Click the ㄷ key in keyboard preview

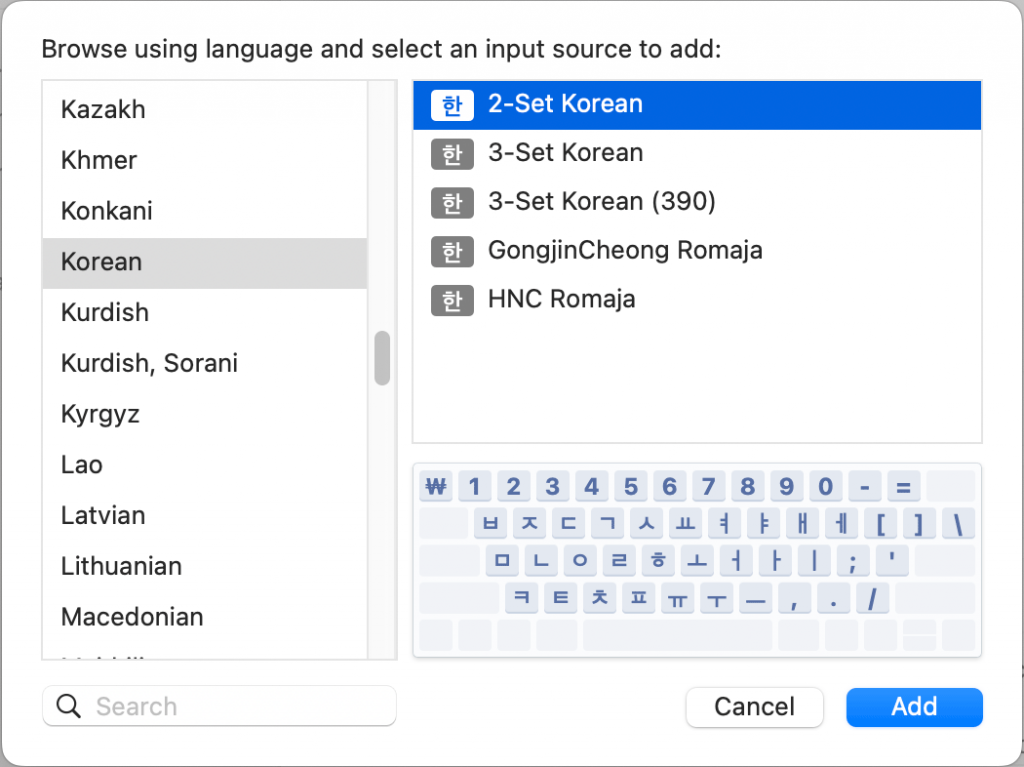click(568, 524)
